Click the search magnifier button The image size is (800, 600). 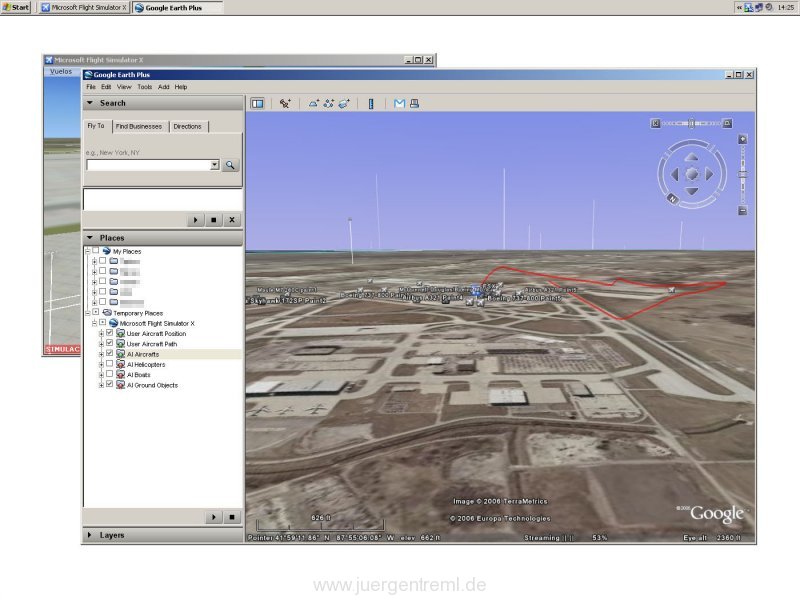231,165
